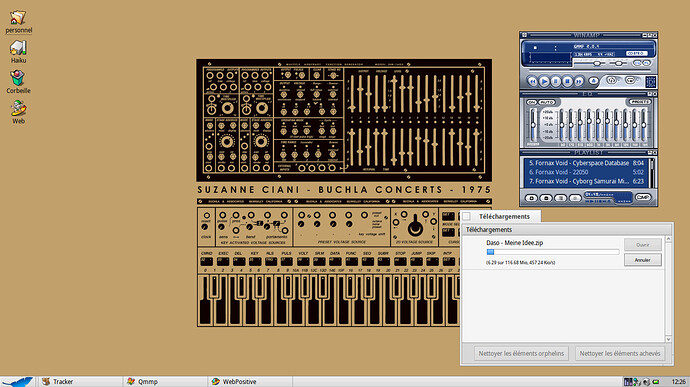
Task: Click the download status text 6.29 sur 116.68 Mio
Action: 520,262
